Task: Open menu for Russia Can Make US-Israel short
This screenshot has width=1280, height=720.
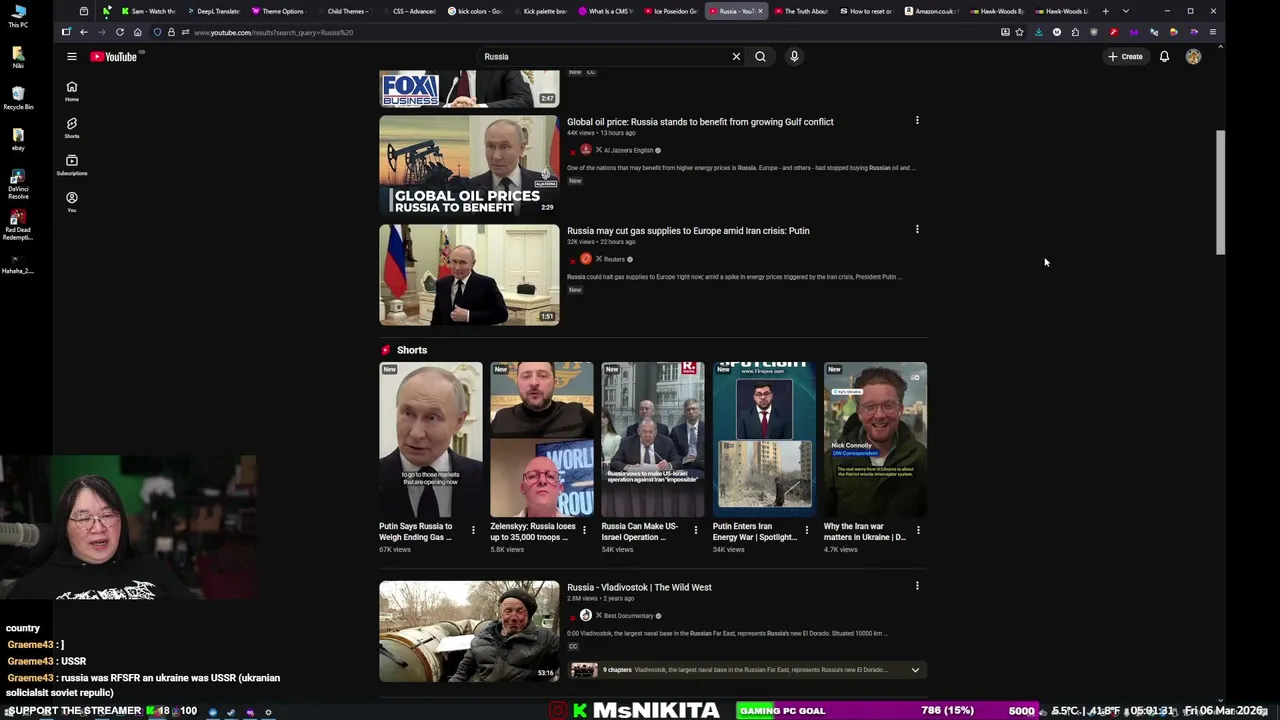Action: point(696,530)
